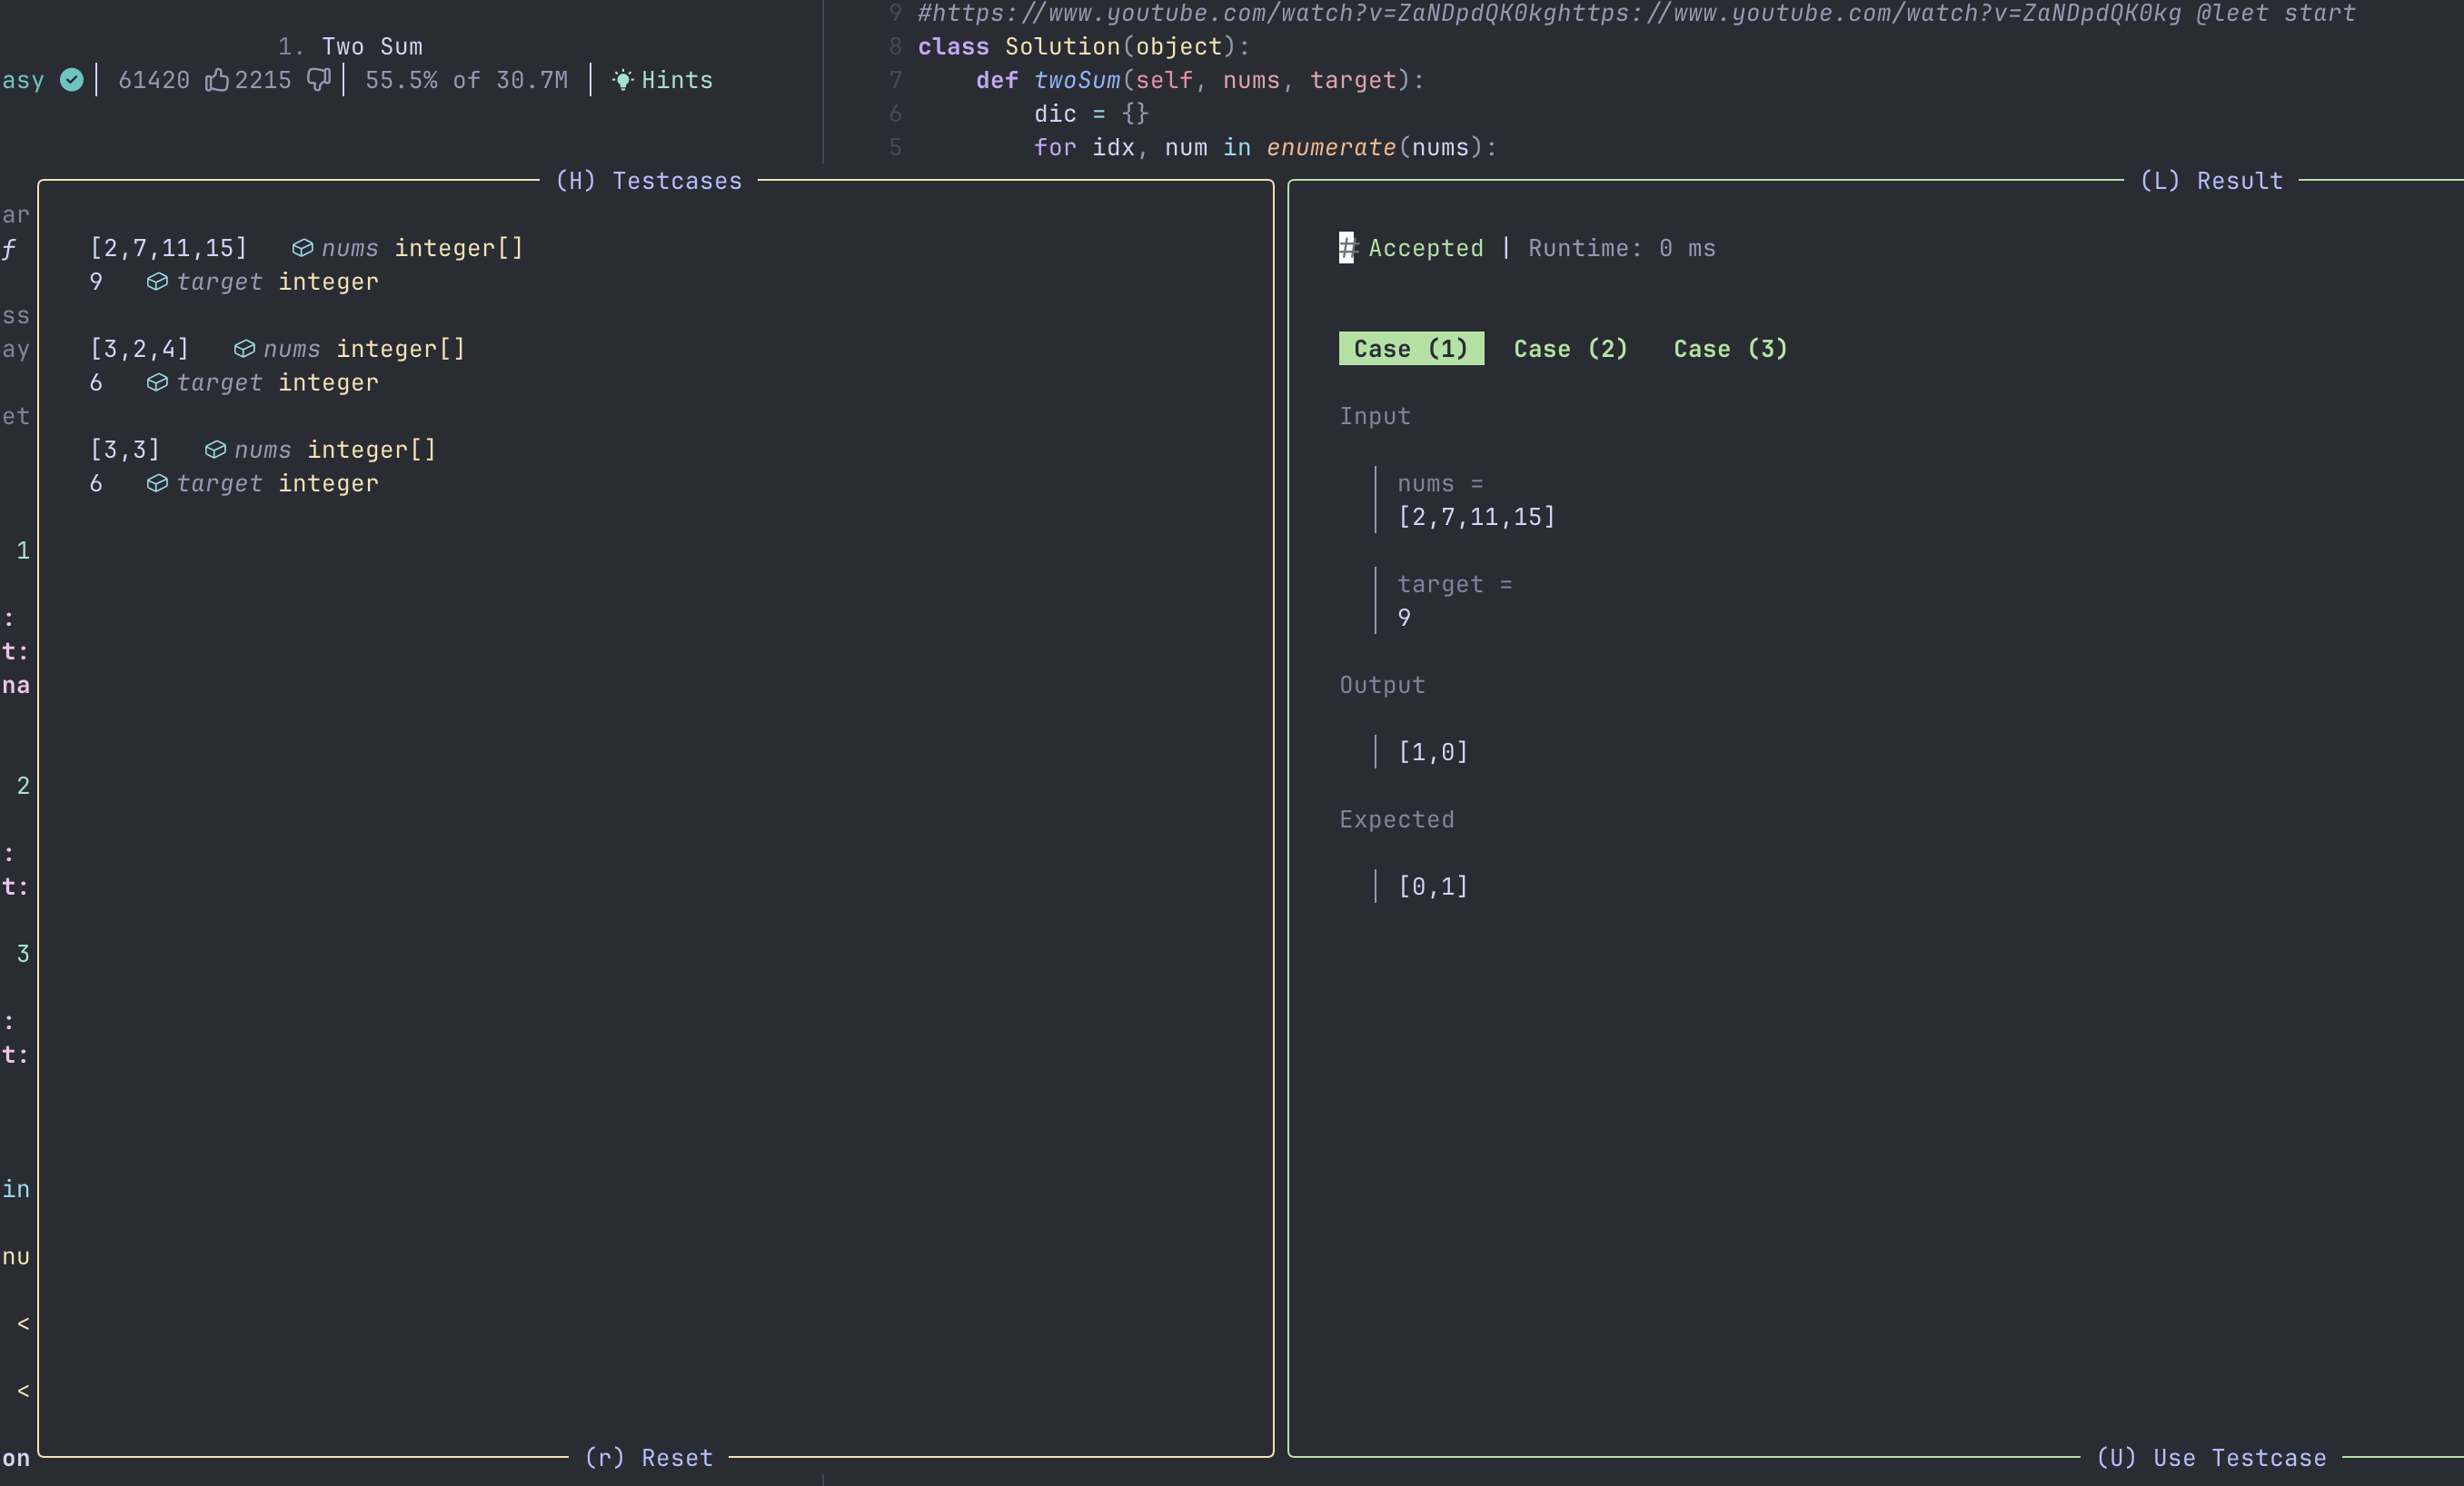Click the thumbs-down dislikes icon after 2215
Screen dimensions: 2464x1486
tap(318, 80)
